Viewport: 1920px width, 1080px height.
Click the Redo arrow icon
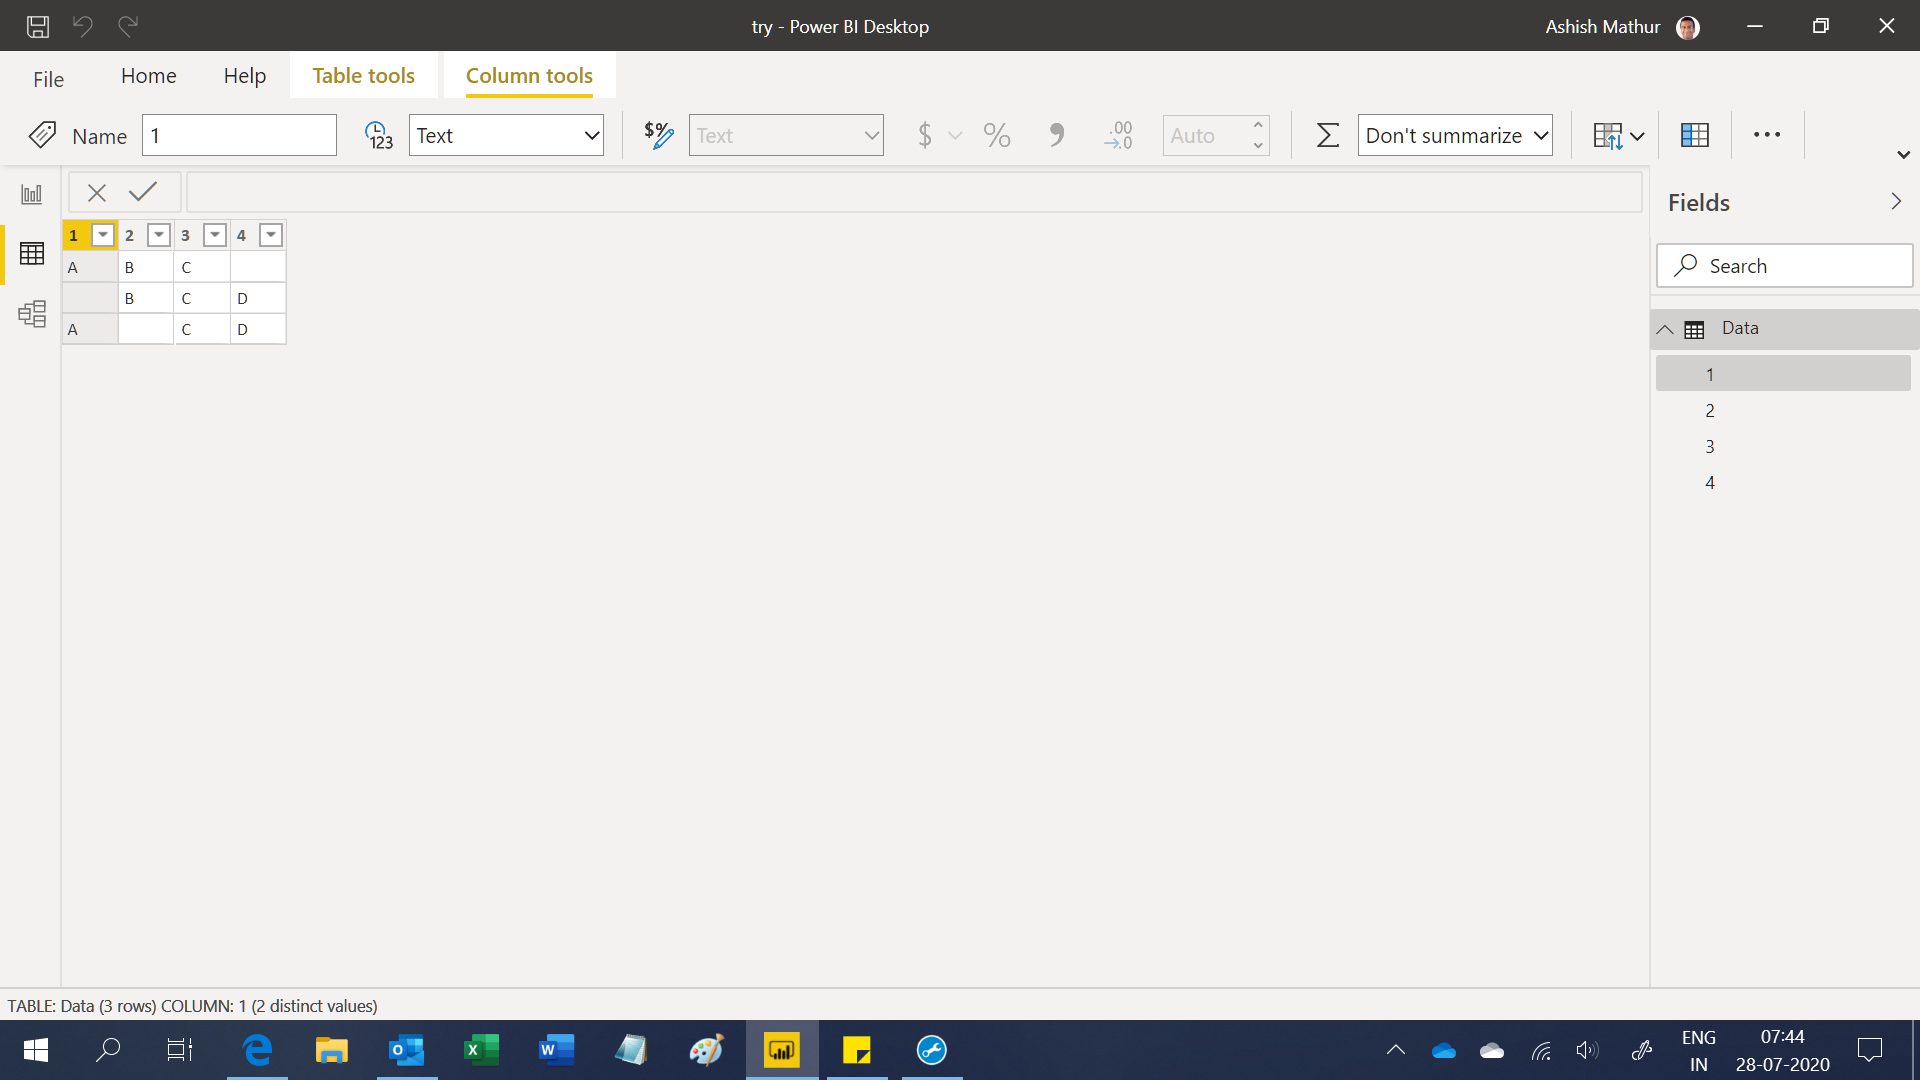click(127, 26)
